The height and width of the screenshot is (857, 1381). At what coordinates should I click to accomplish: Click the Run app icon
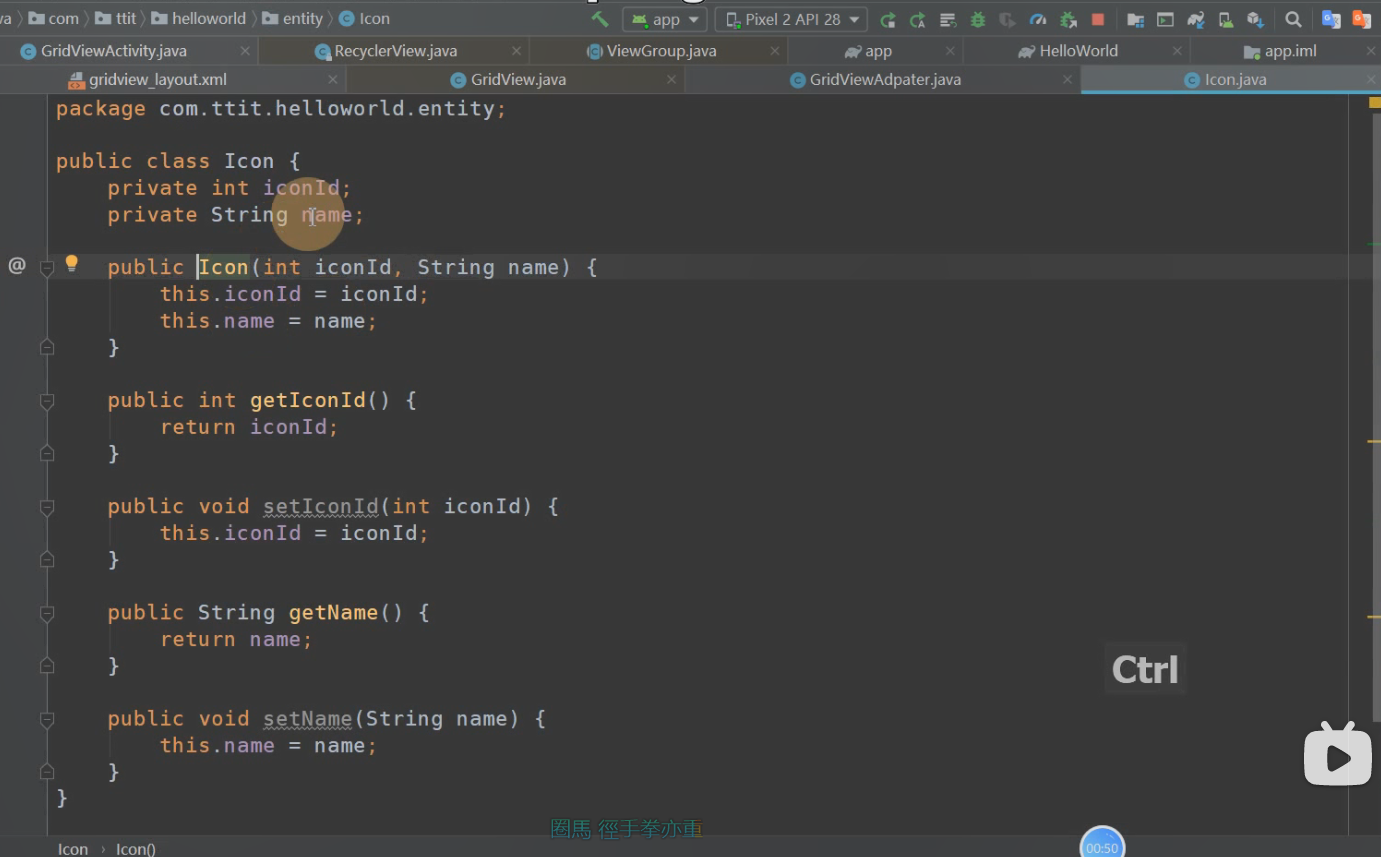[x=887, y=19]
